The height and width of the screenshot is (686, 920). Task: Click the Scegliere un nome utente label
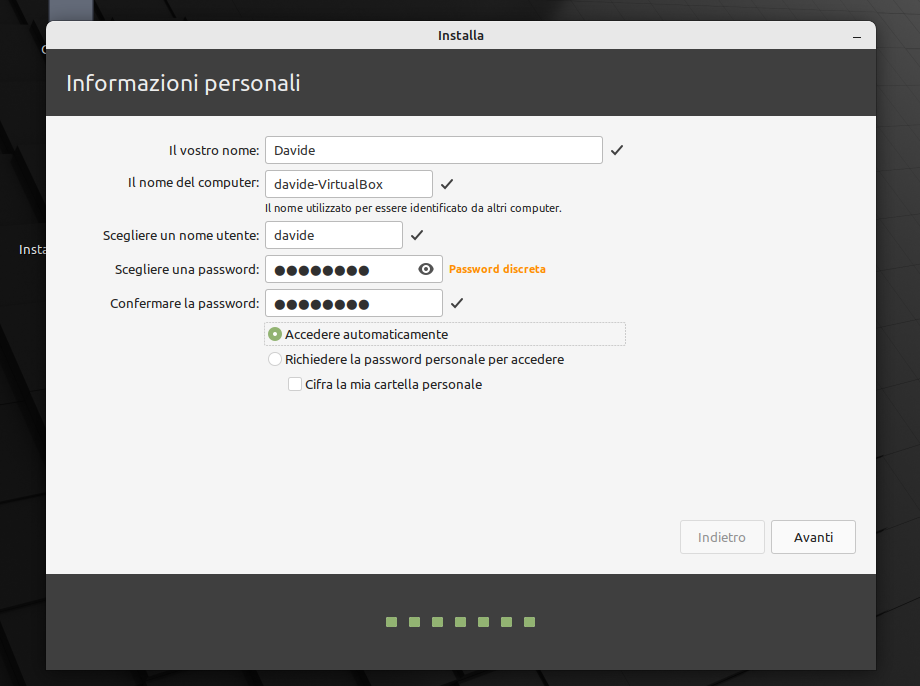tap(181, 235)
